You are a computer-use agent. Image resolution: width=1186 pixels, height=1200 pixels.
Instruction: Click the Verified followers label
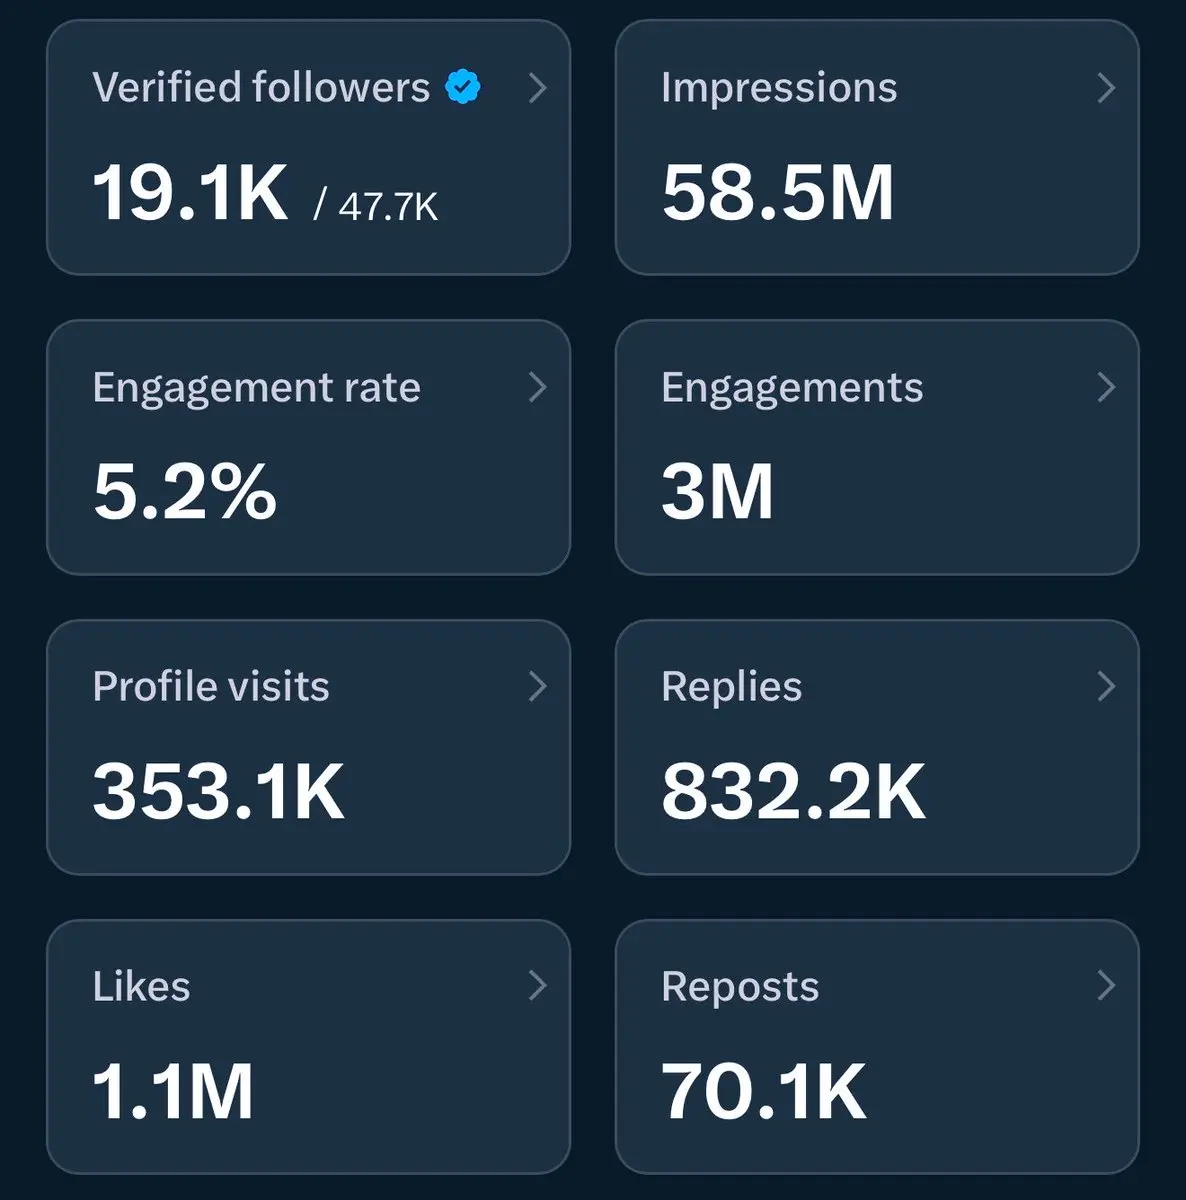(x=261, y=88)
